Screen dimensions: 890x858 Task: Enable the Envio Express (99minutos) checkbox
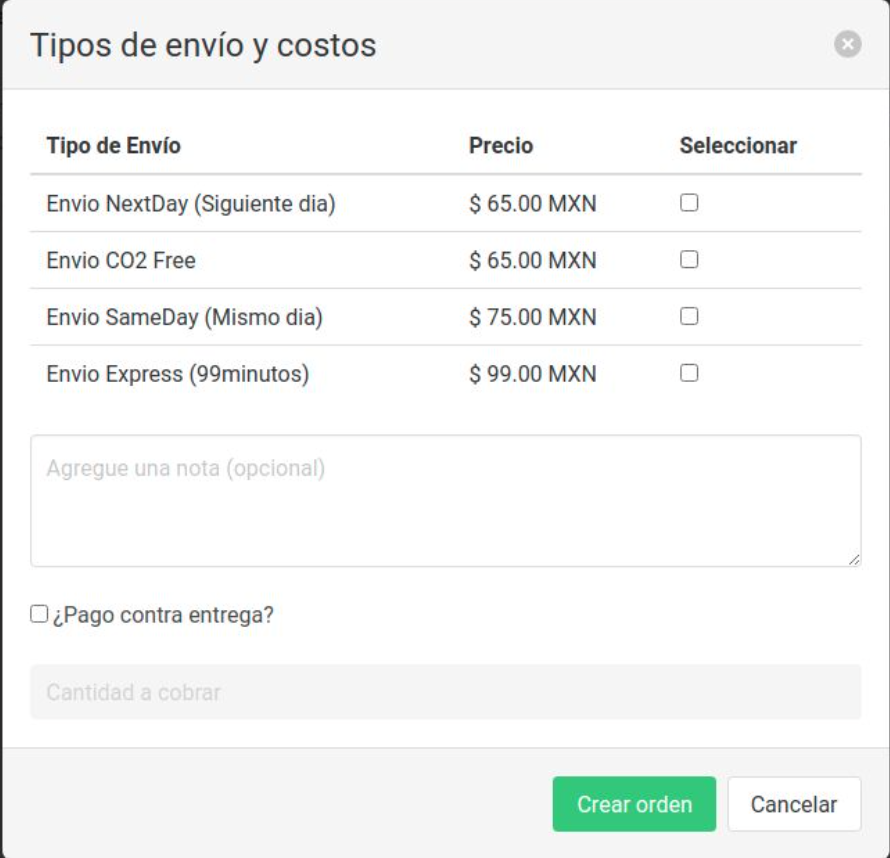pyautogui.click(x=689, y=373)
